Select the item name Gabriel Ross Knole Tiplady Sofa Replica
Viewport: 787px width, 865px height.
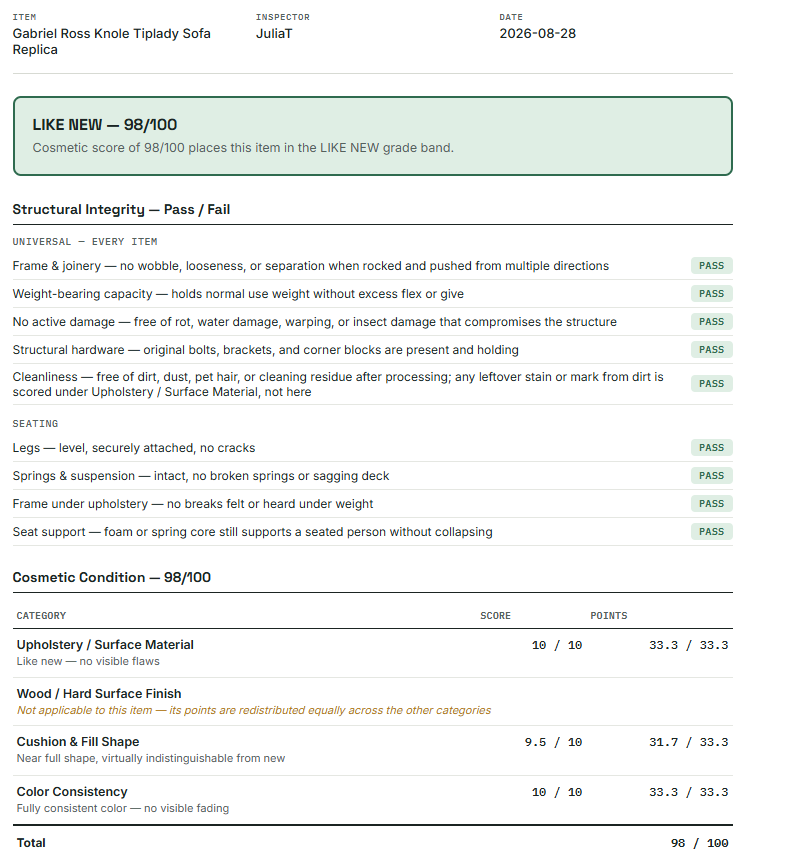tap(111, 41)
